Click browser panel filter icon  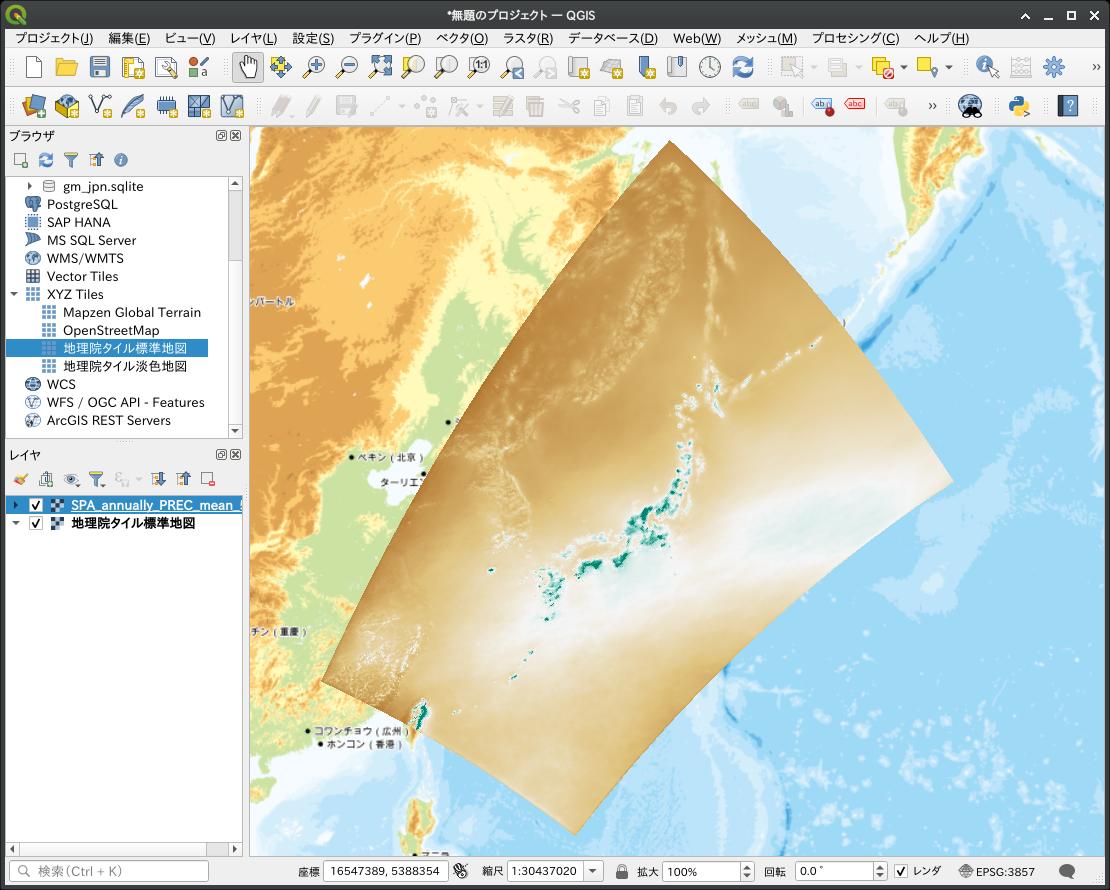click(71, 160)
